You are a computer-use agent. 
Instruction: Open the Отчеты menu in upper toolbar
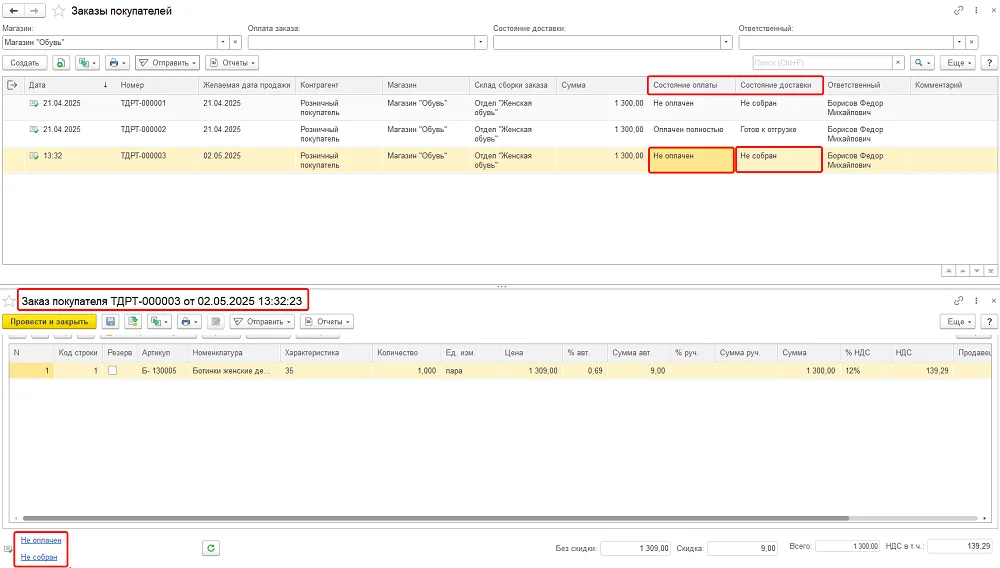(x=232, y=62)
